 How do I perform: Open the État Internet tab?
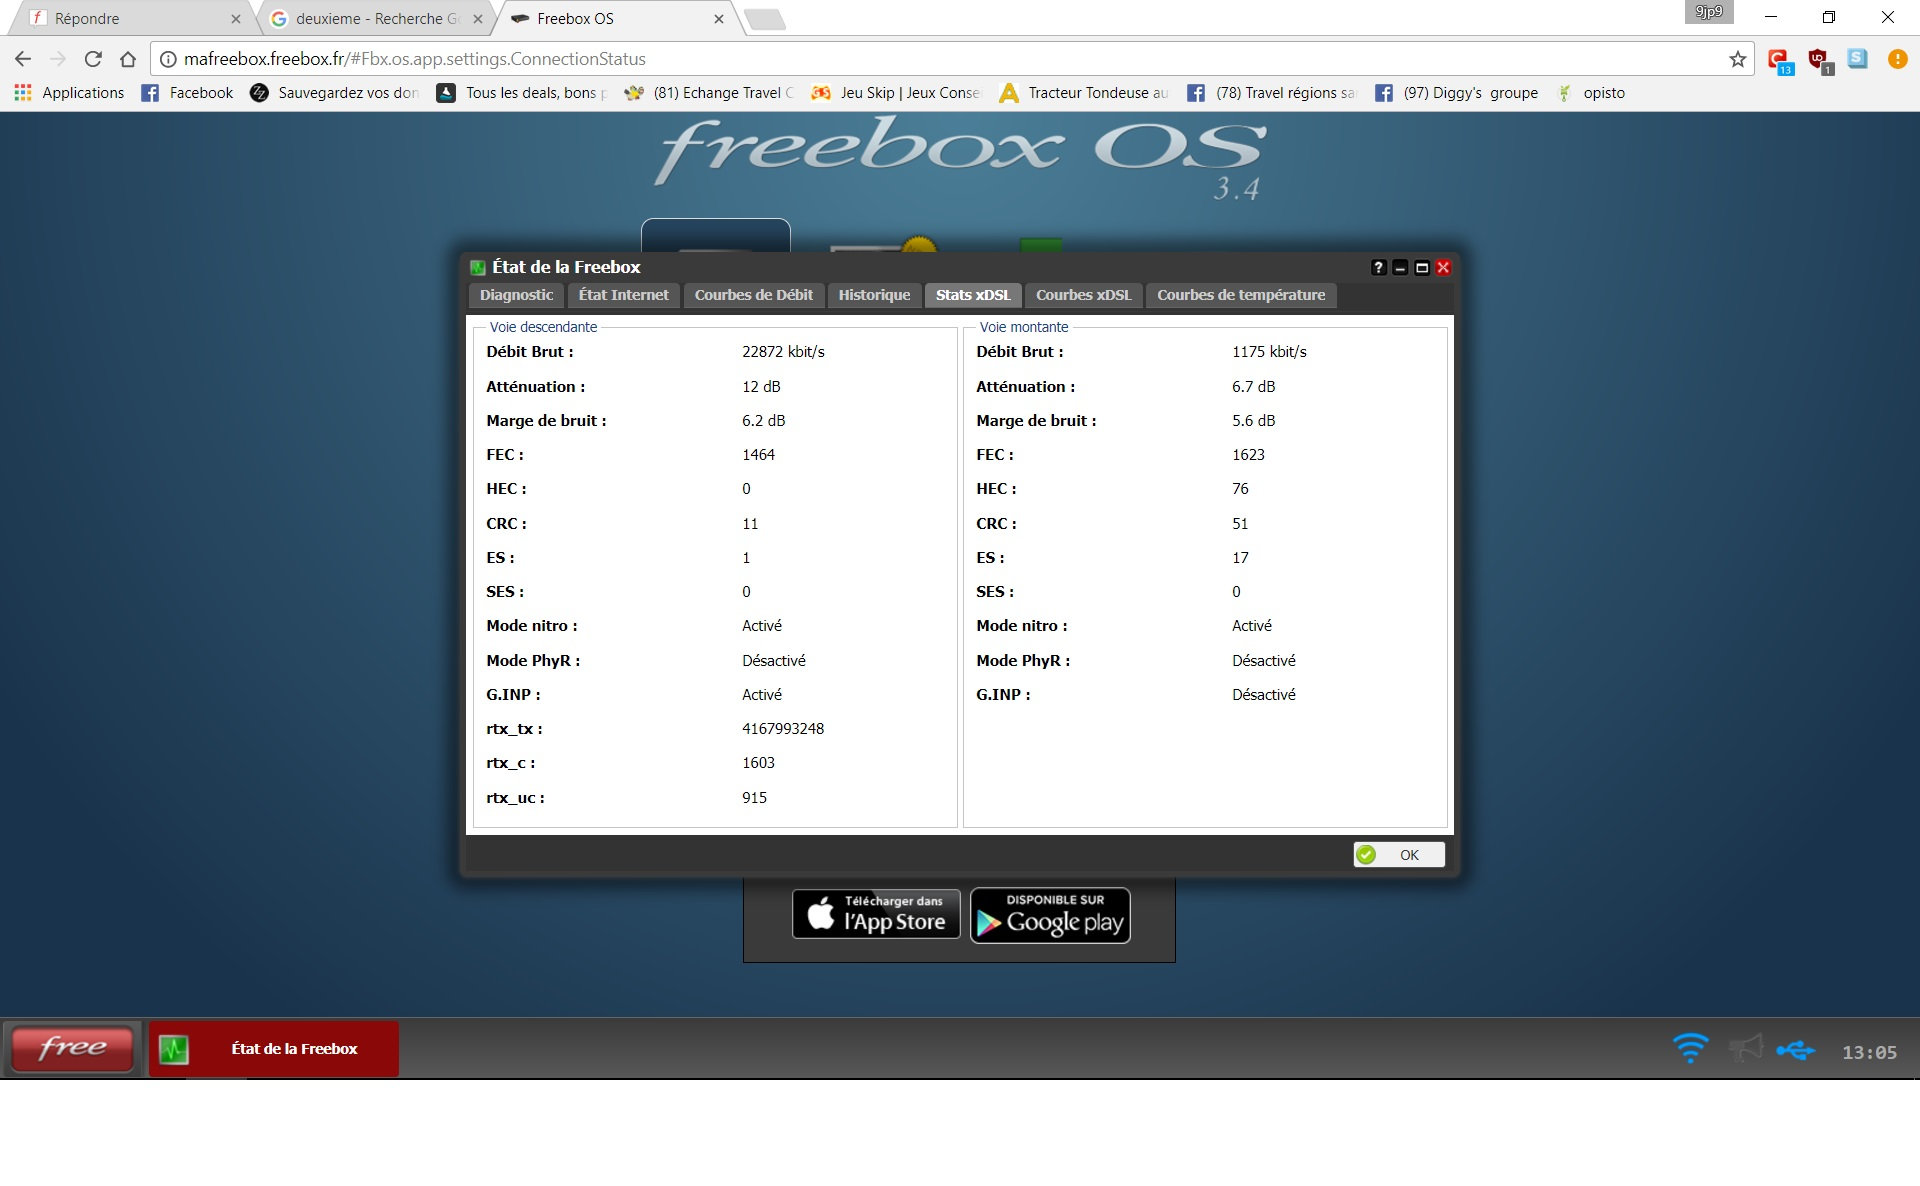coord(623,295)
